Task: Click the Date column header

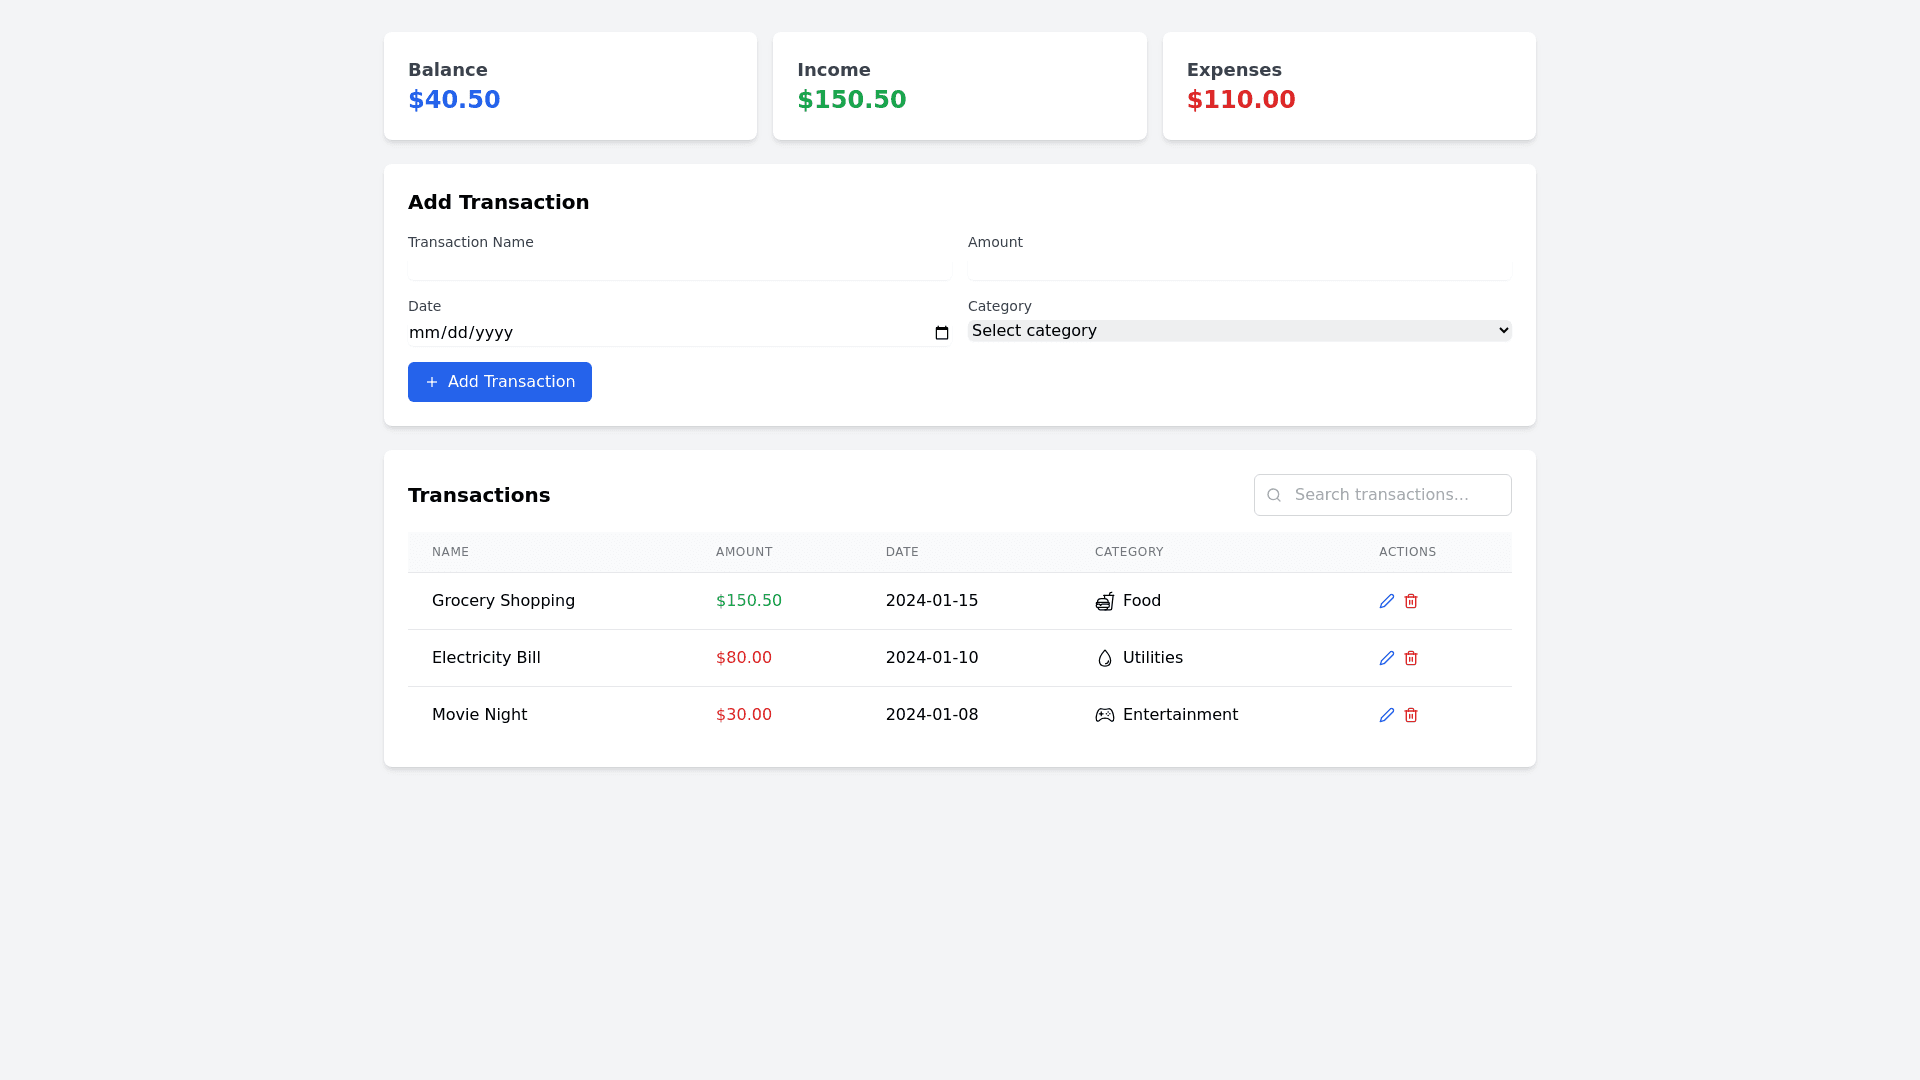Action: click(902, 552)
